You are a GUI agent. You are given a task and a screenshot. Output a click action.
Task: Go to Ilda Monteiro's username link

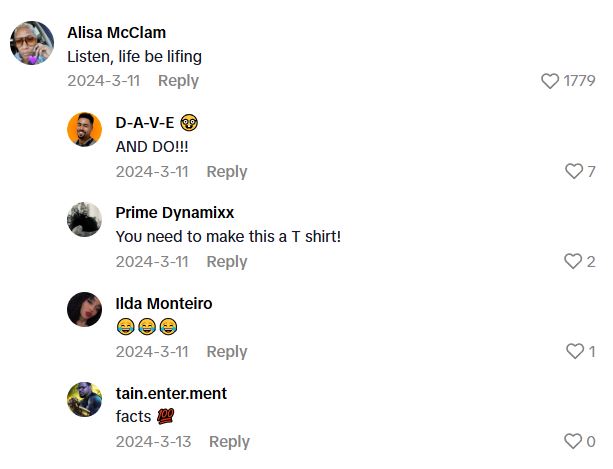[x=164, y=303]
